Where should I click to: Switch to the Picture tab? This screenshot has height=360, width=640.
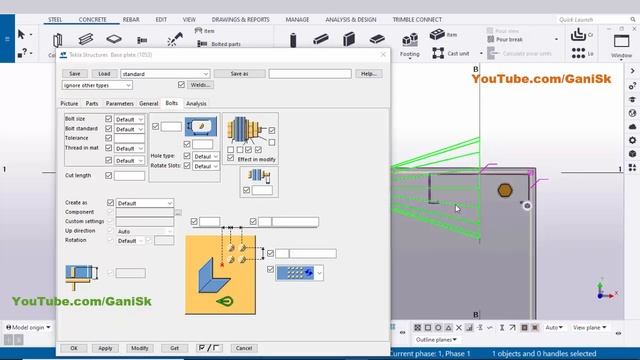tap(69, 104)
